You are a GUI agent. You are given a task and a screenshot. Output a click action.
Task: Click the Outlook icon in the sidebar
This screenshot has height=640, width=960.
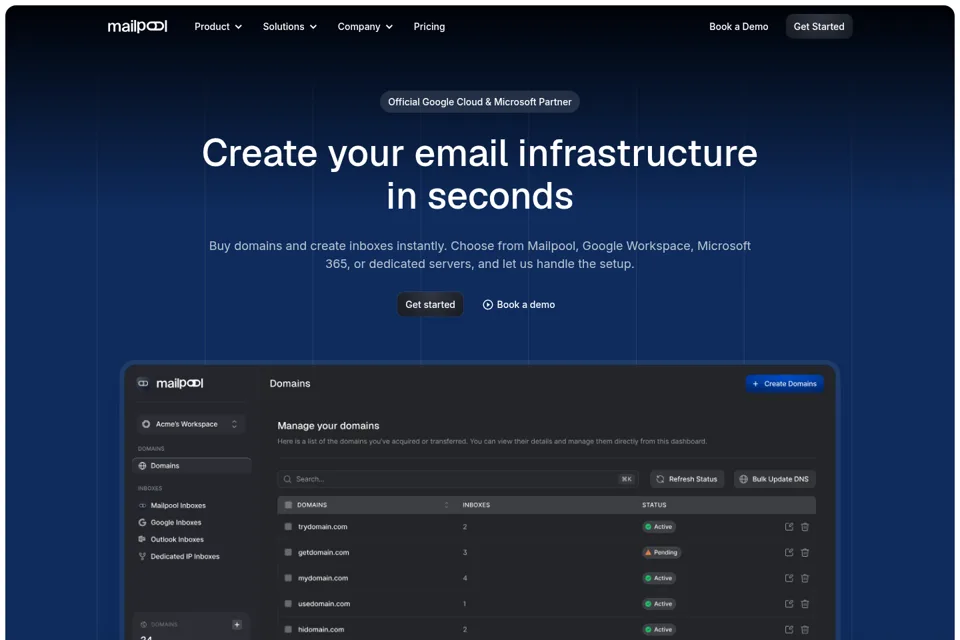click(142, 539)
